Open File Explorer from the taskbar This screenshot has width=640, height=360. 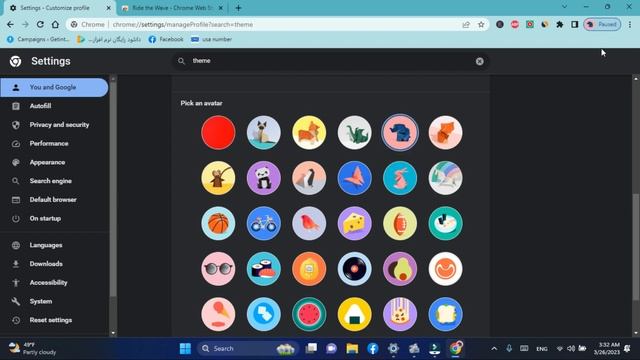pos(352,349)
